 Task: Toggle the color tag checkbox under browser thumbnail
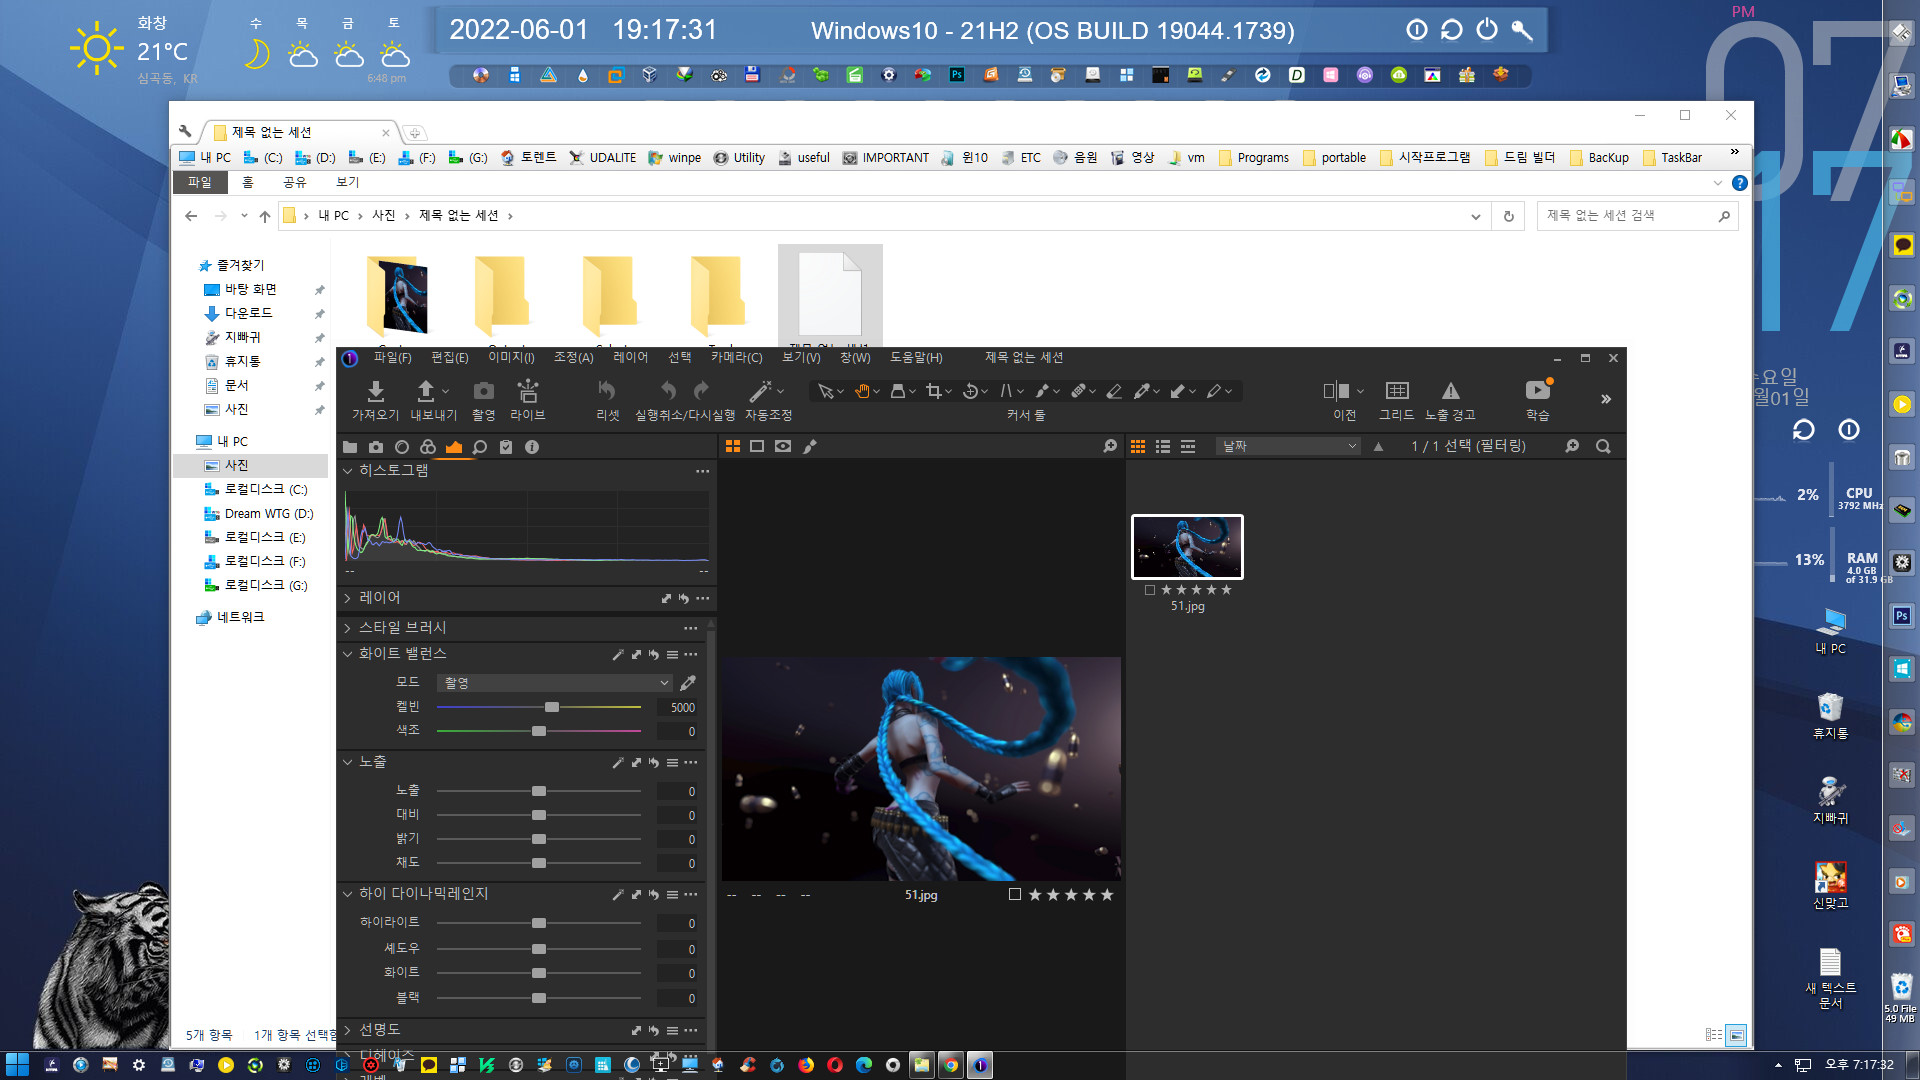1150,590
